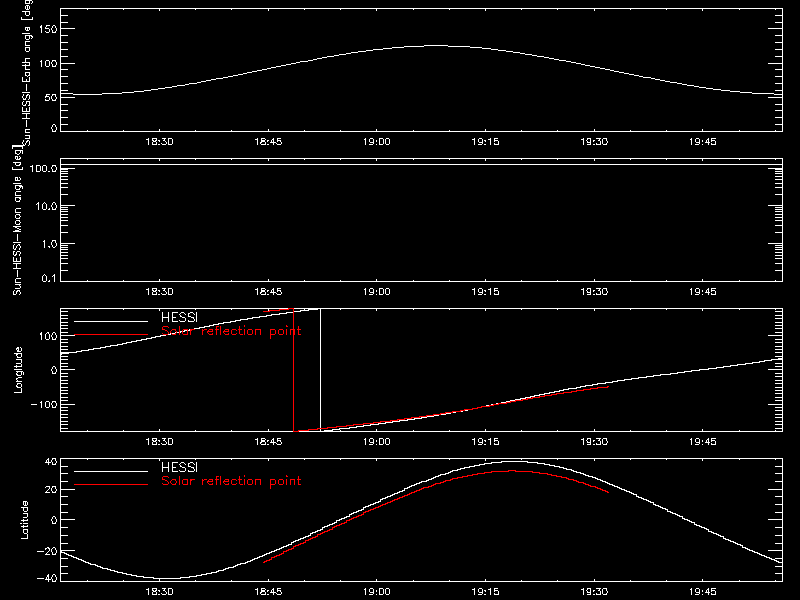Click the 40 tick on Latitude axis
This screenshot has width=800, height=600.
coord(51,462)
